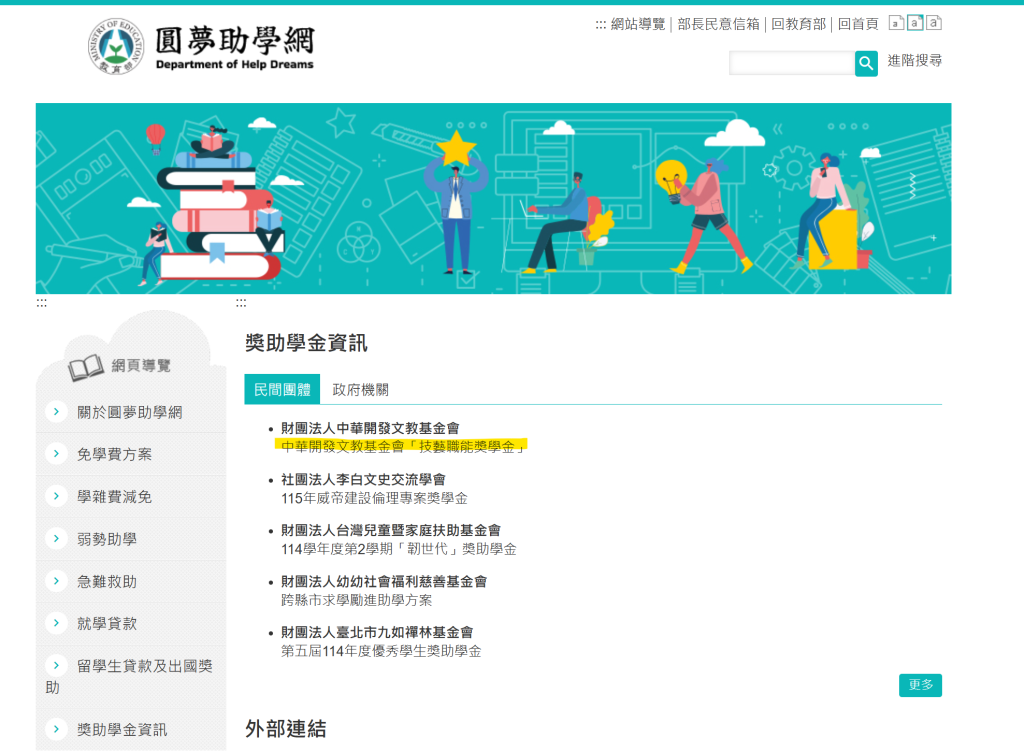Click the search text input field
The image size is (1024, 752).
click(791, 64)
